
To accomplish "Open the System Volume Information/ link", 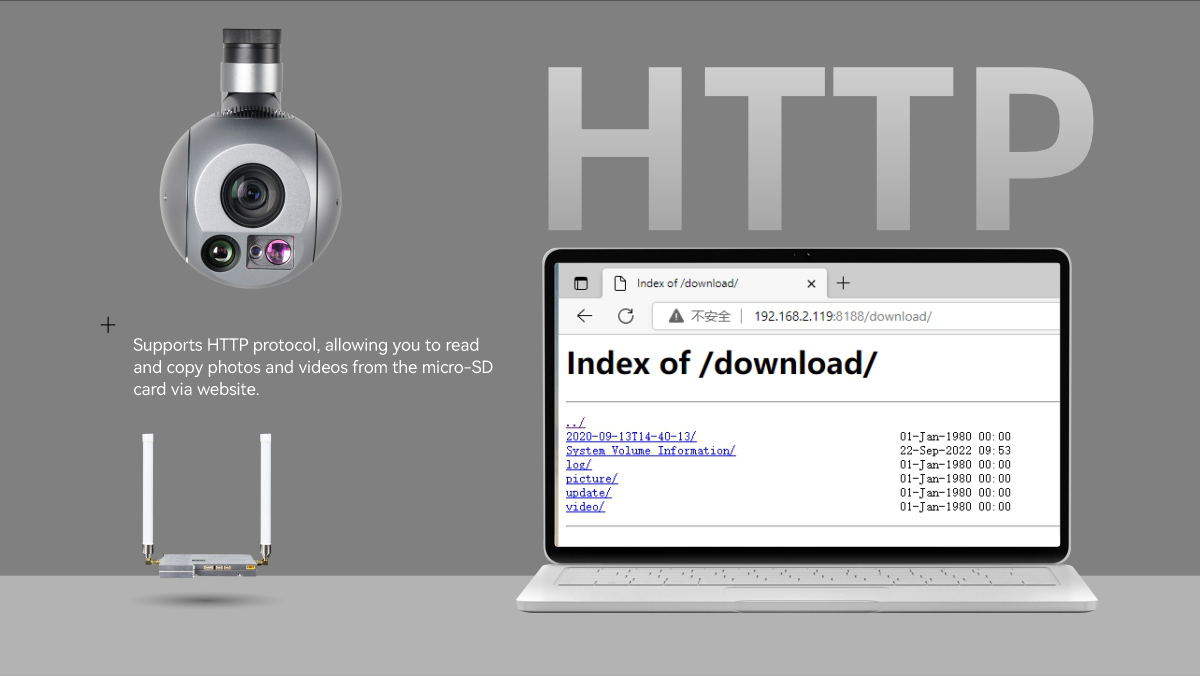I will [650, 451].
